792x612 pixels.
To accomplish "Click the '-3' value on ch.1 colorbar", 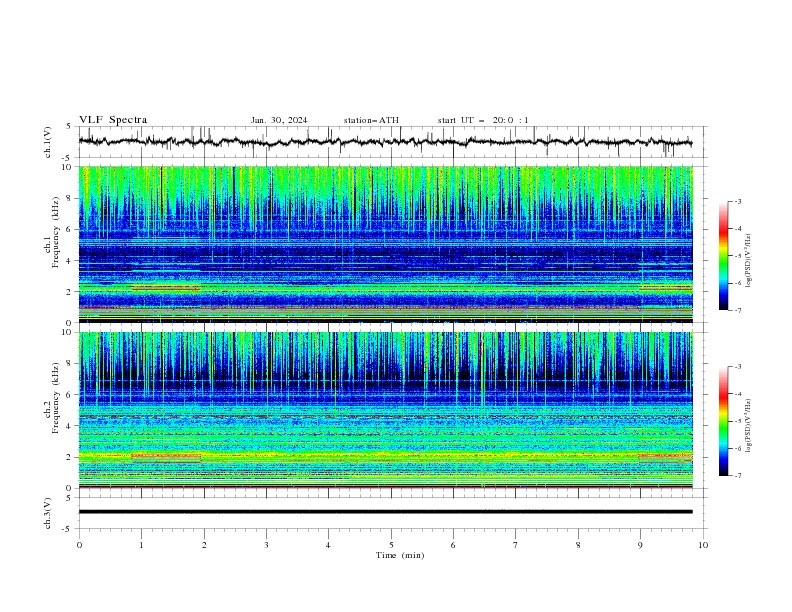I will tap(737, 201).
